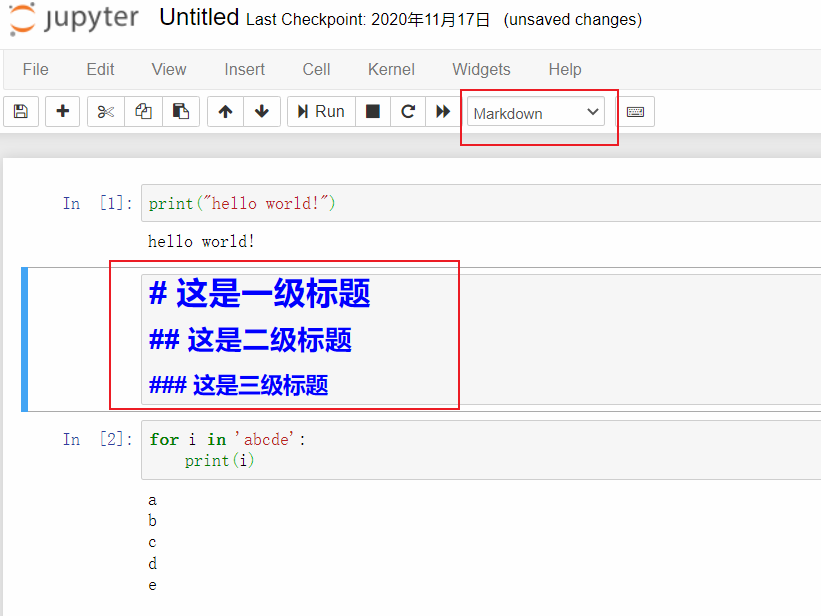Click the Jupyter logo

coord(74,19)
